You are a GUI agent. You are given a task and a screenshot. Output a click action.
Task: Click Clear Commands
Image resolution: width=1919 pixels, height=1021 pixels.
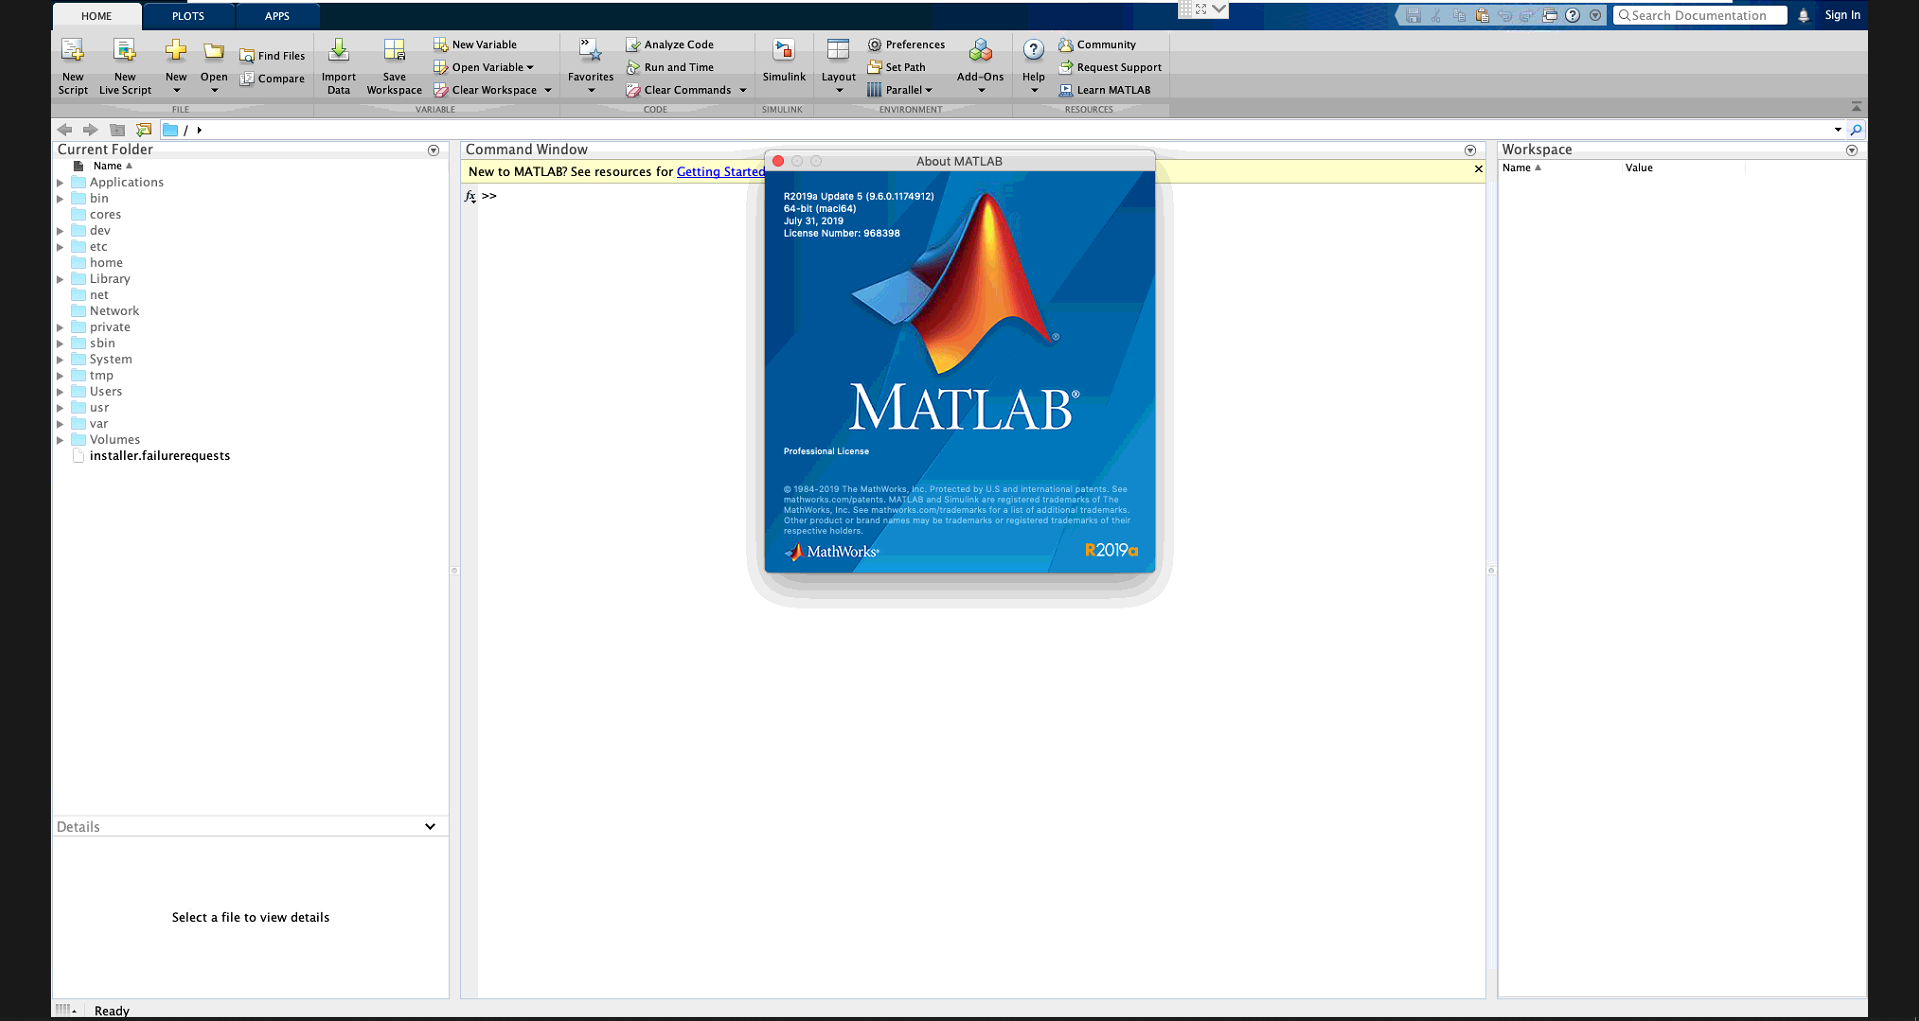pyautogui.click(x=679, y=90)
